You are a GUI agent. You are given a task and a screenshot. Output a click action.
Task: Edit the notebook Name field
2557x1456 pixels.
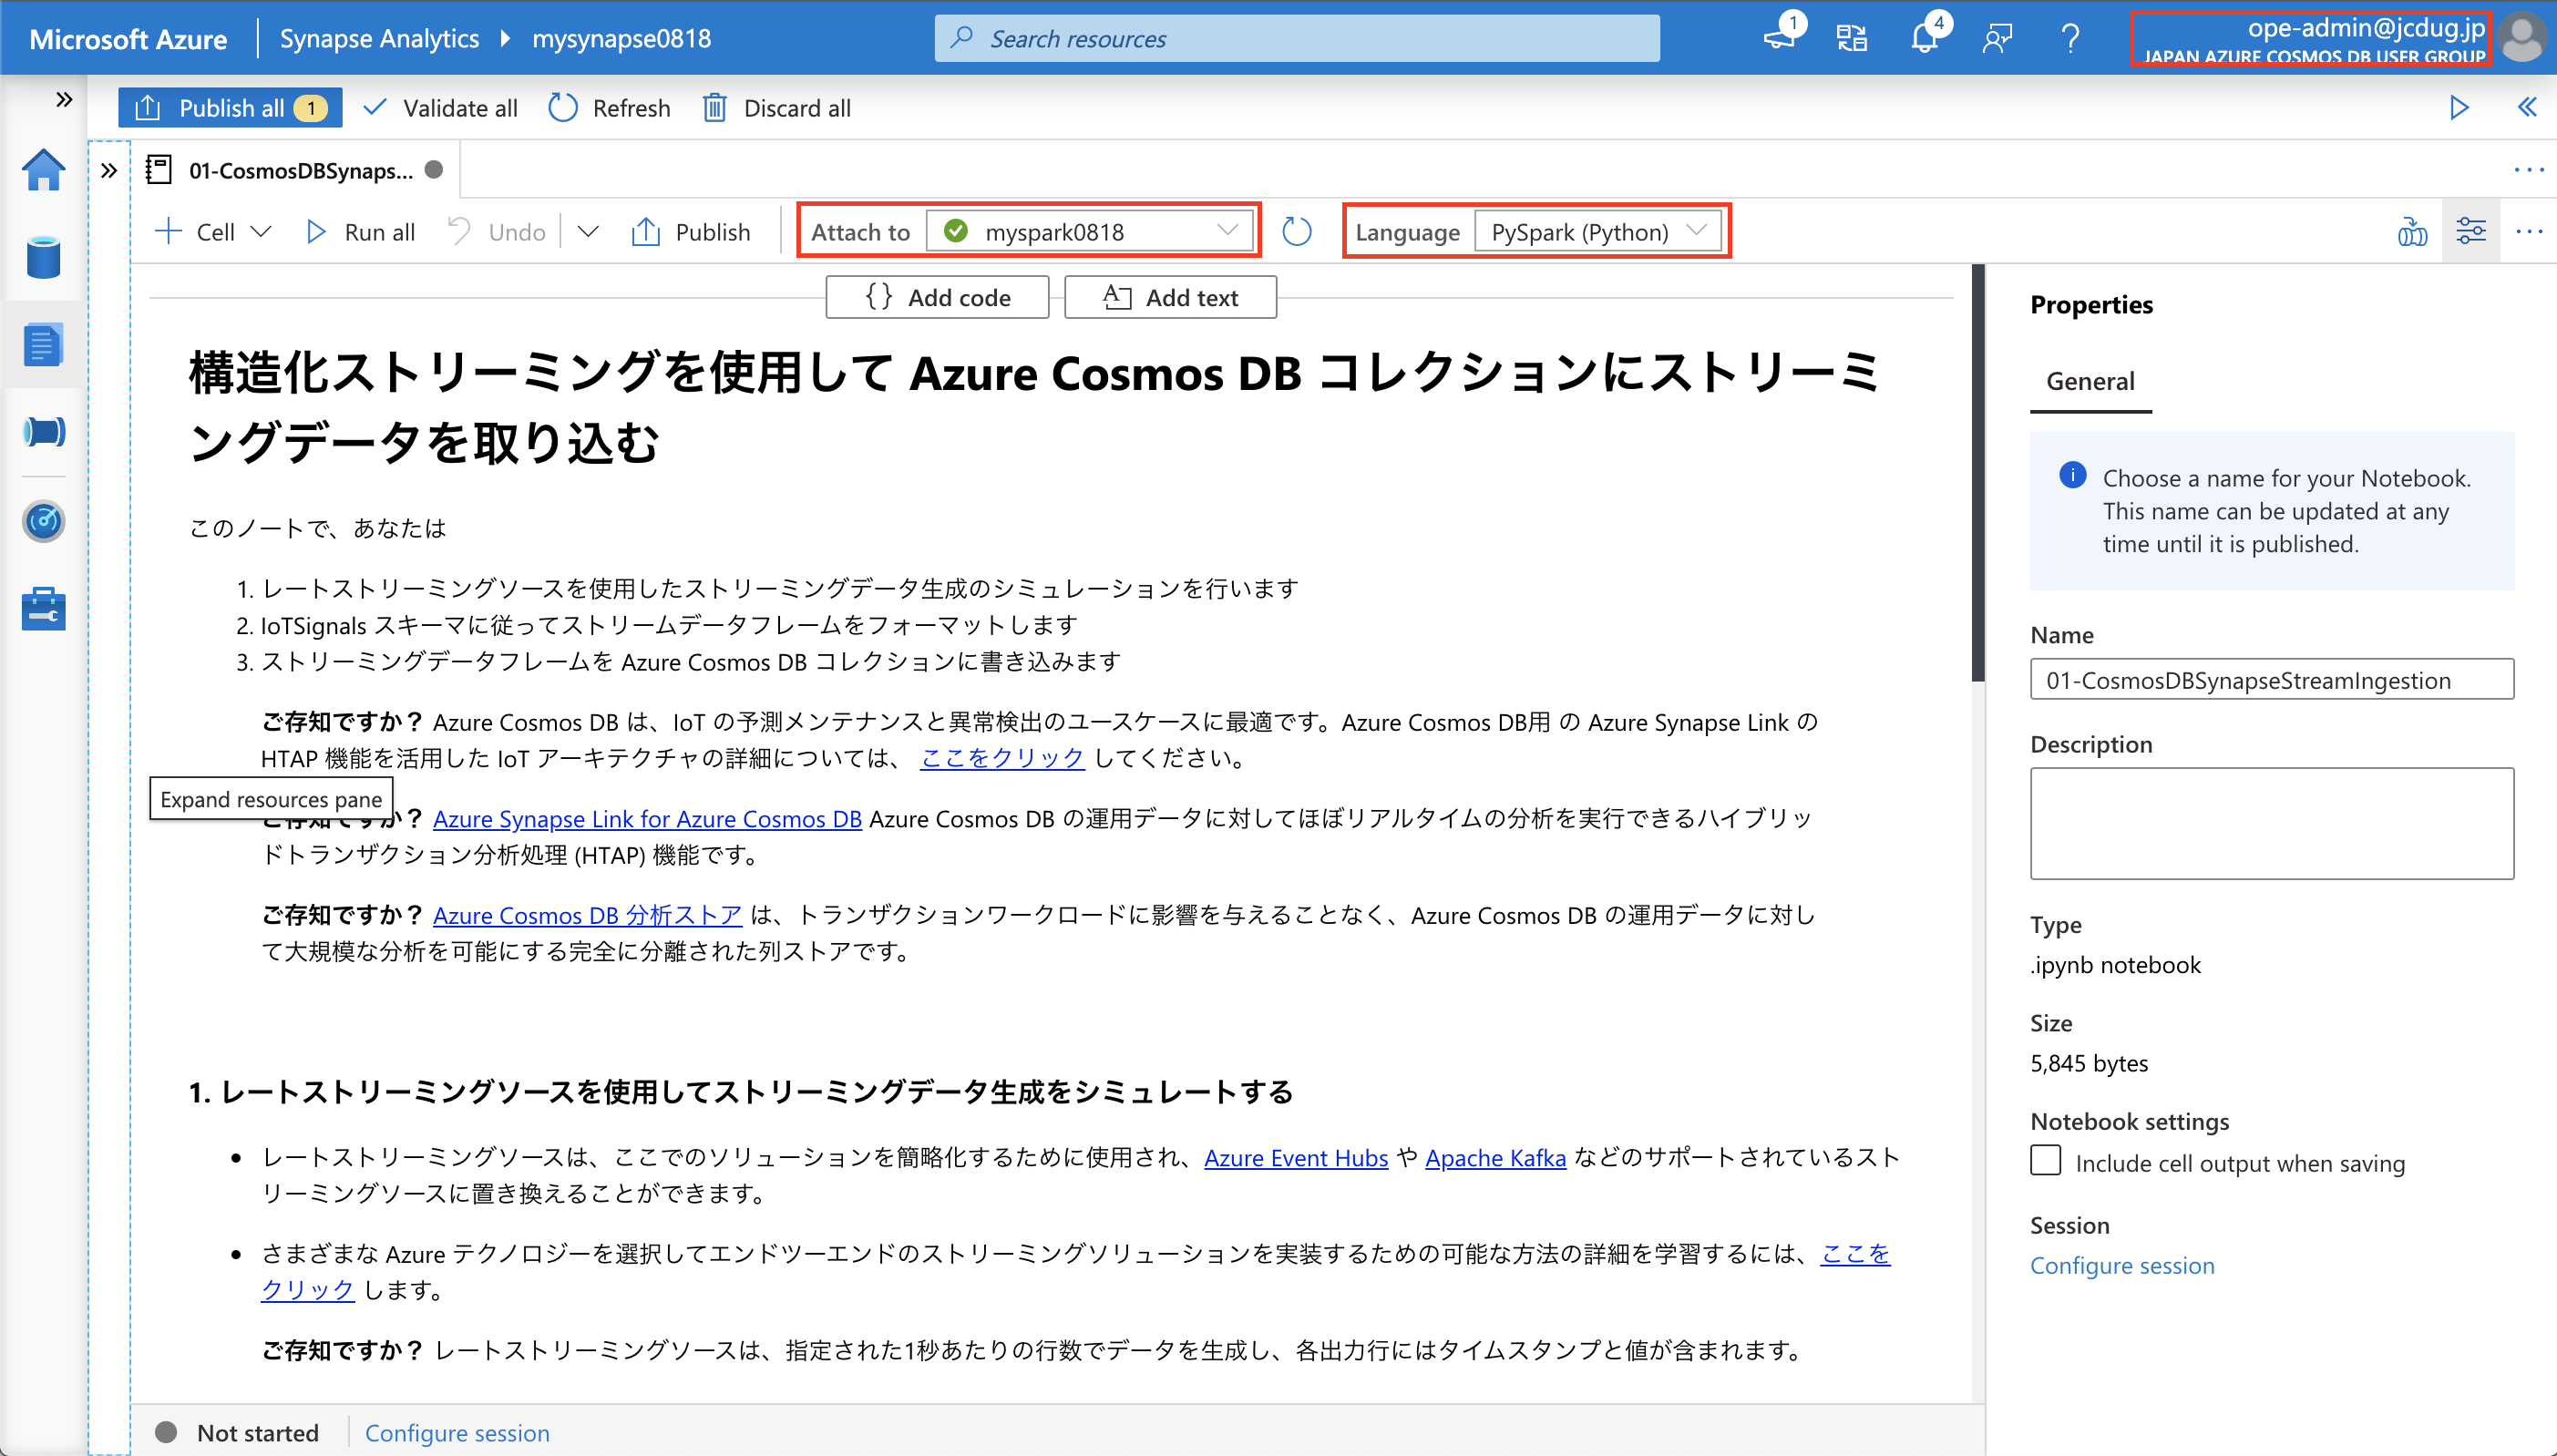pos(2271,679)
